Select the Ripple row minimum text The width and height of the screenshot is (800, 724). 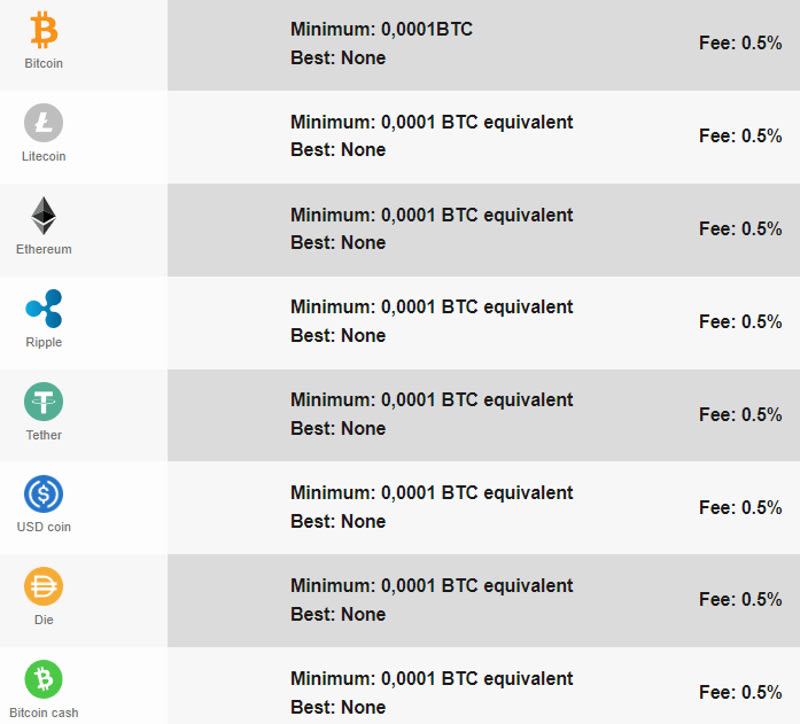432,307
